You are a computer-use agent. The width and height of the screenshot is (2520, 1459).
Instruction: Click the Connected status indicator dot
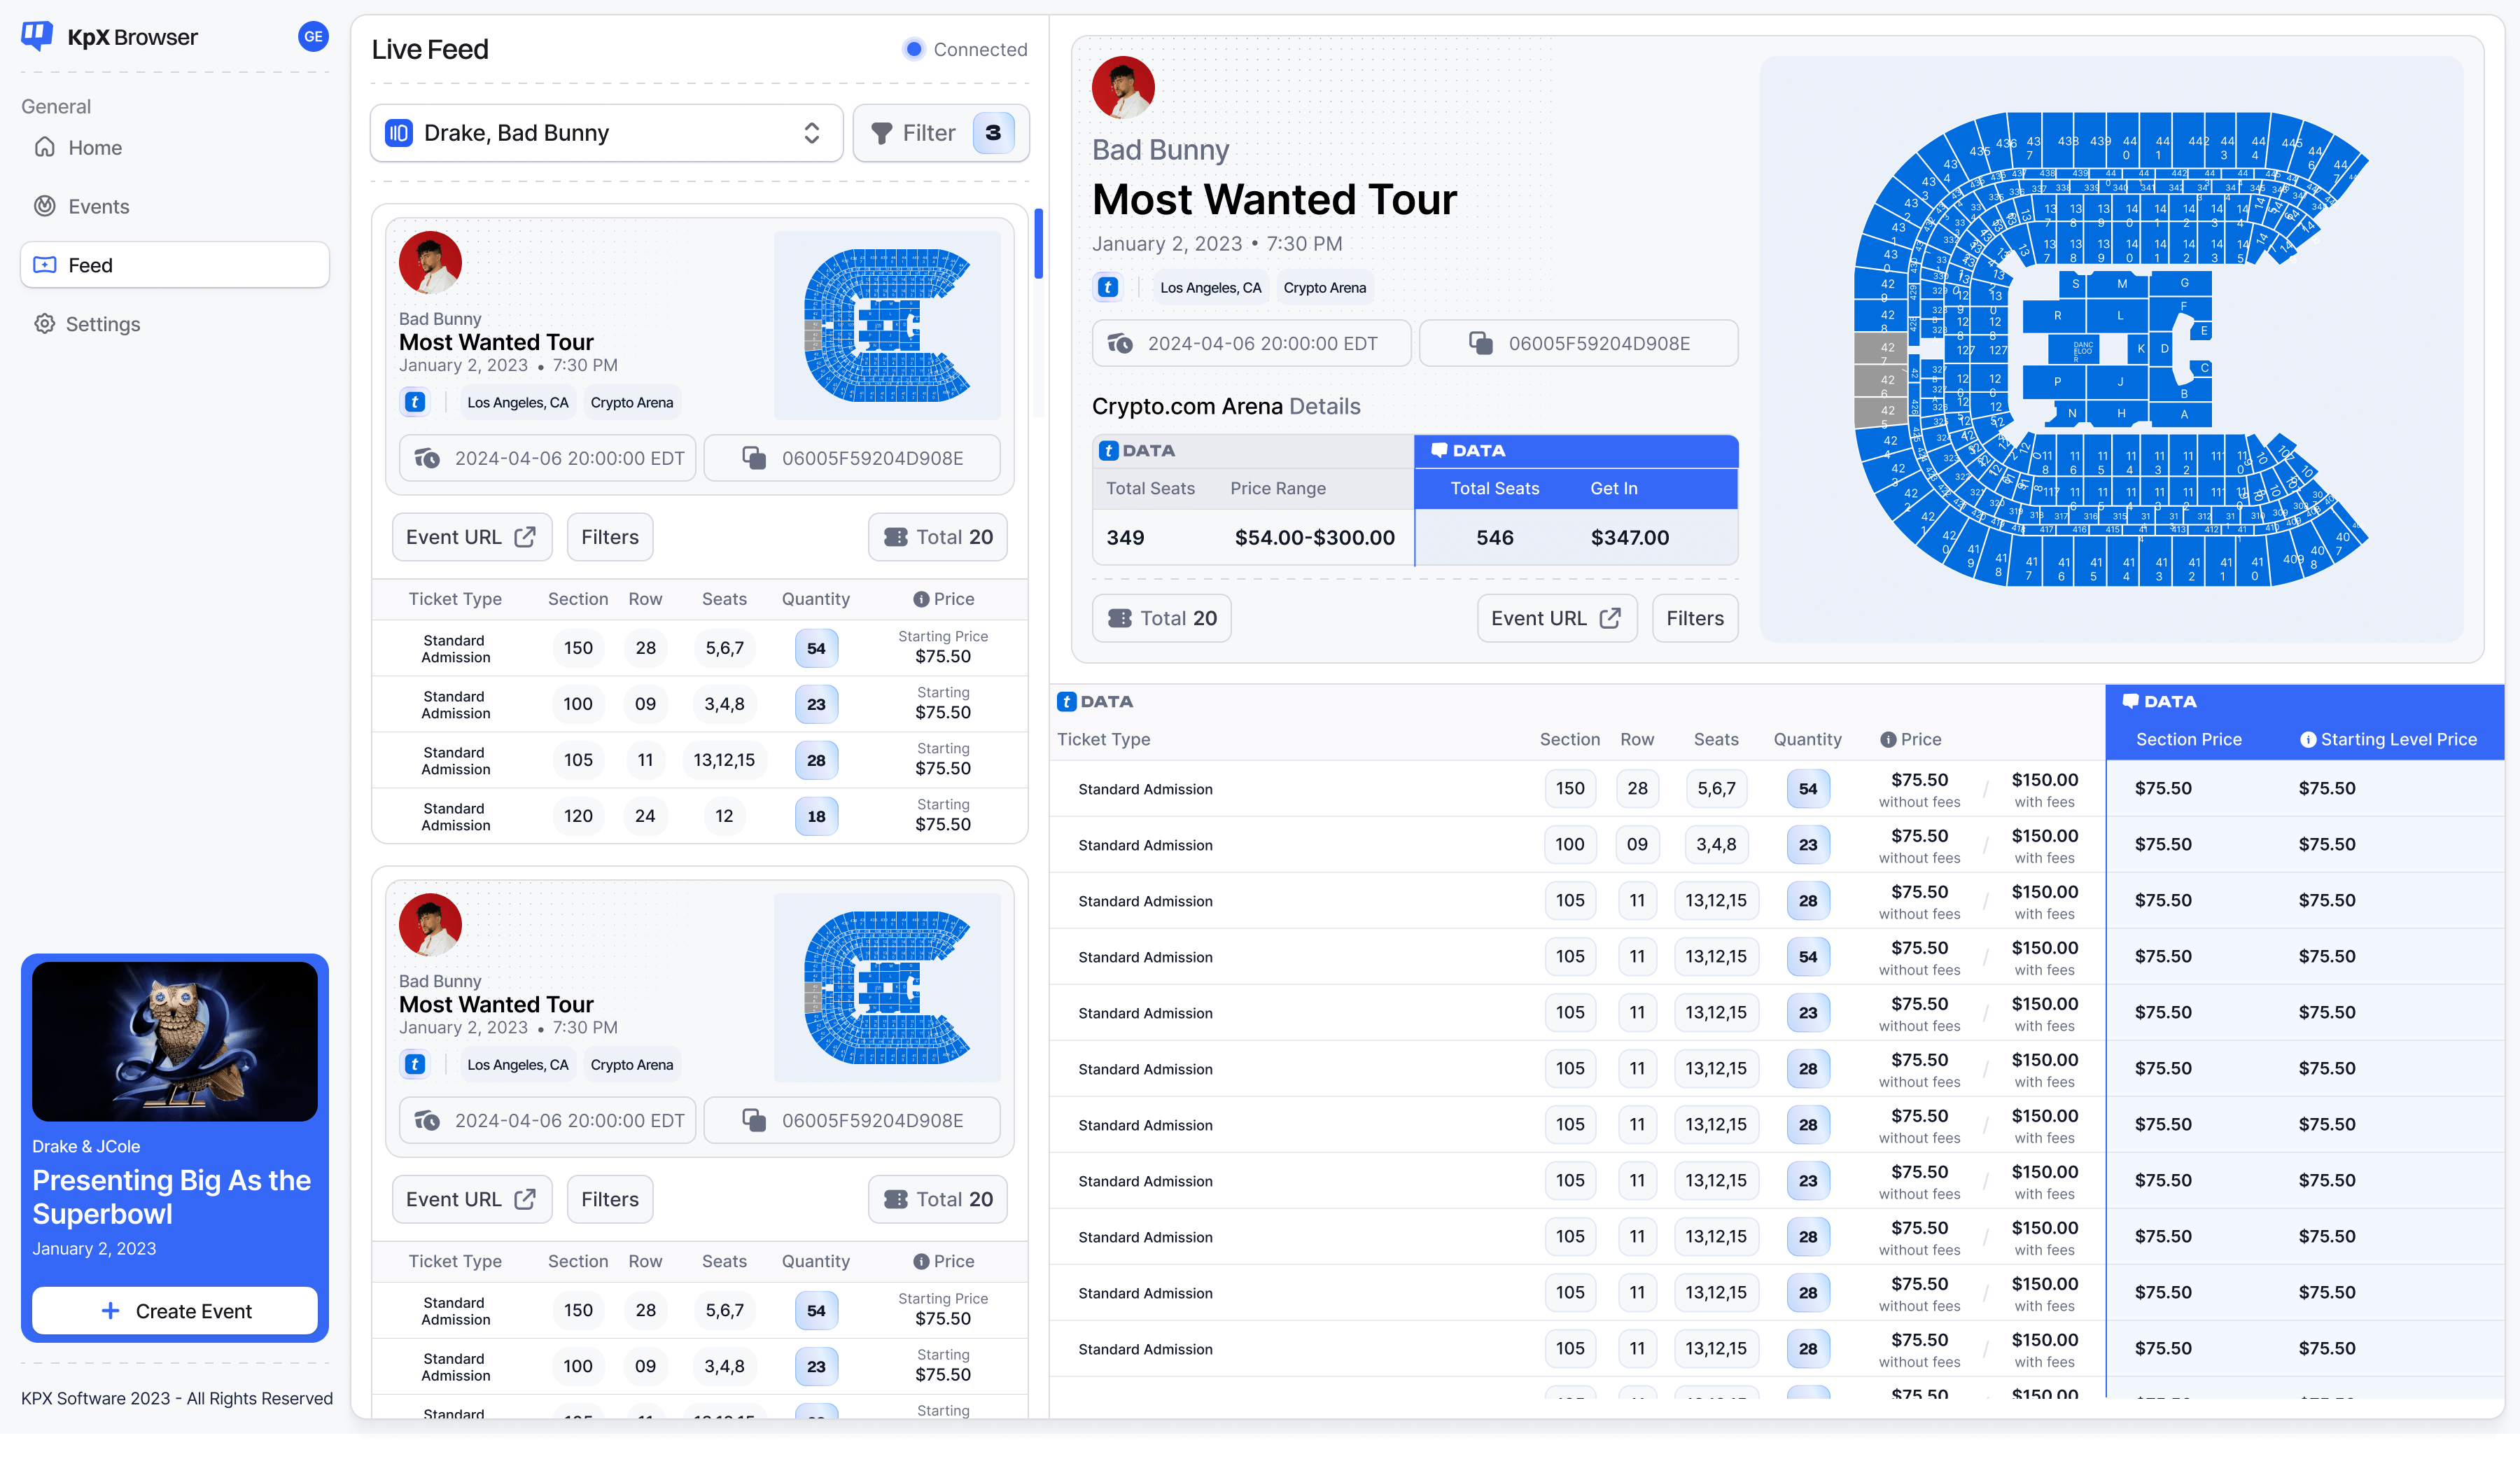[913, 49]
